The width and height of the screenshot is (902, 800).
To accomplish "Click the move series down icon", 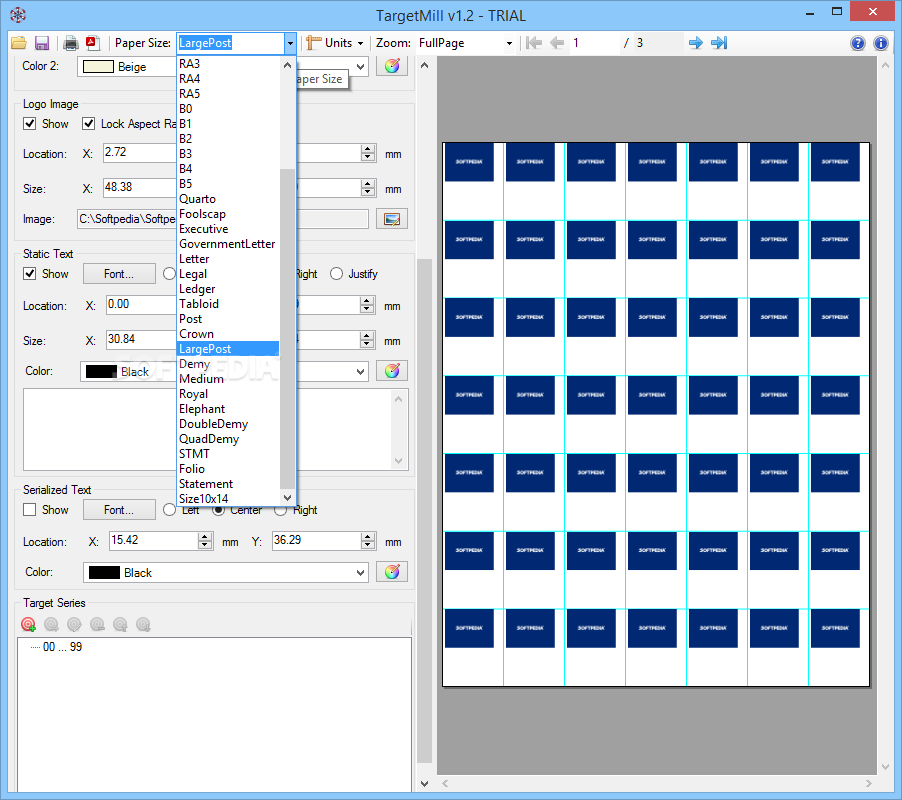I will (x=143, y=624).
